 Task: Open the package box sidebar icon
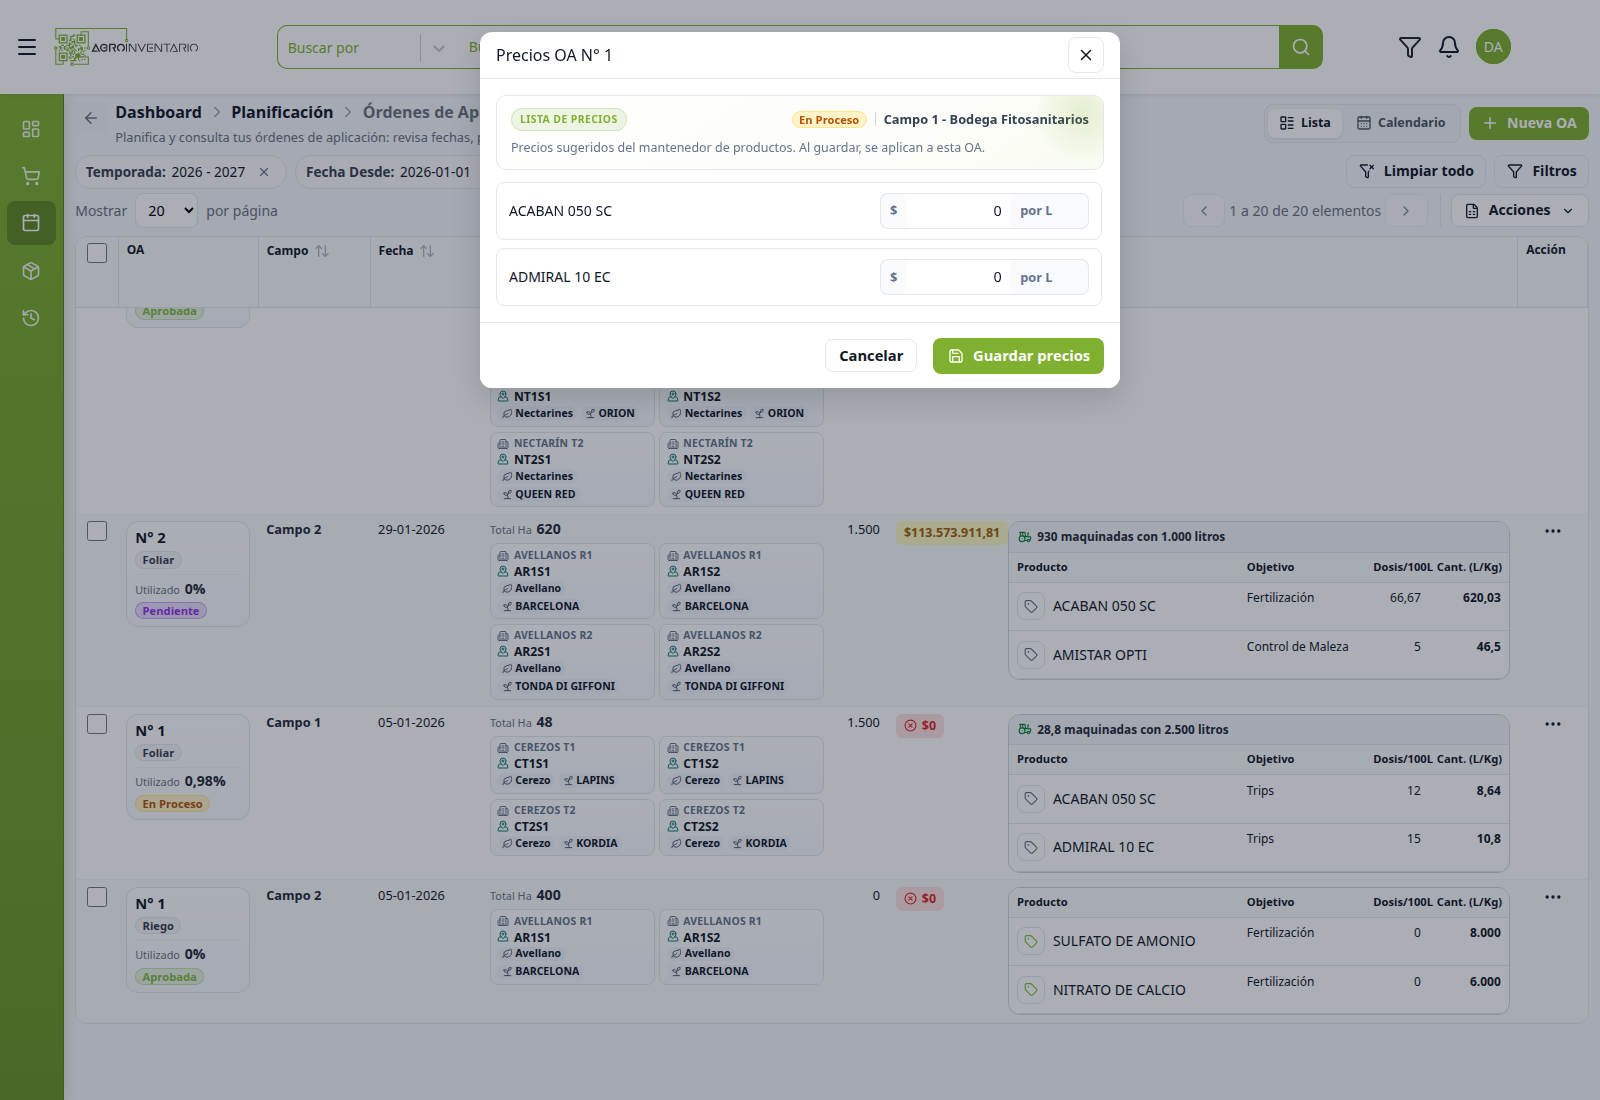pyautogui.click(x=31, y=271)
